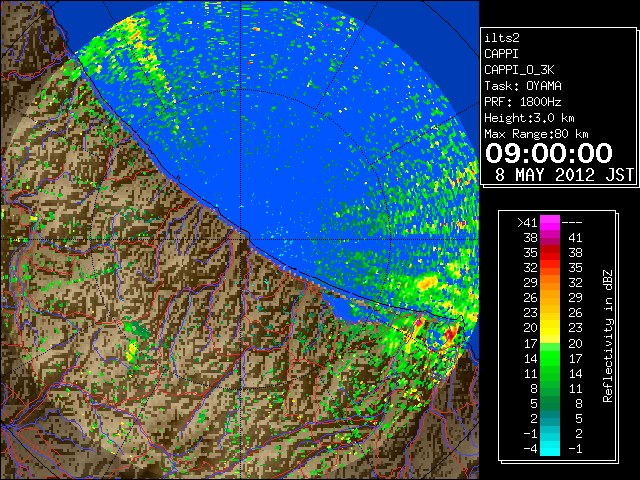Click the yellow 20 dBZ legend swatch
This screenshot has height=480, width=640.
[550, 328]
